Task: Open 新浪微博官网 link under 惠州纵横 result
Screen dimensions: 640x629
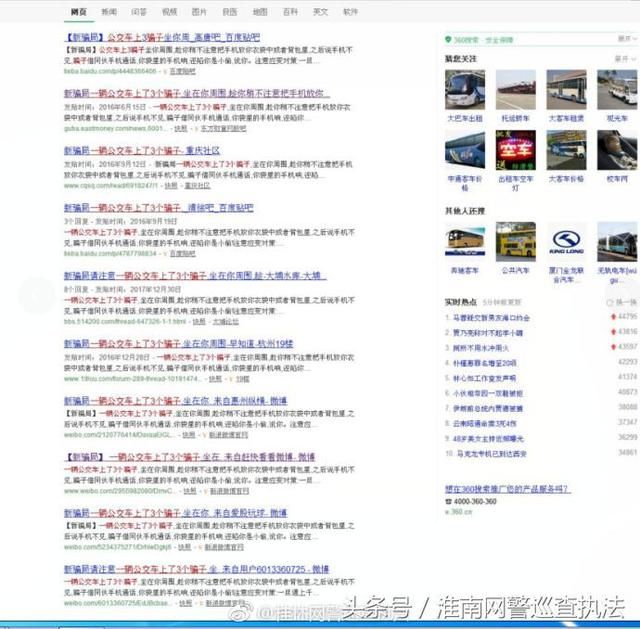Action: [x=229, y=436]
